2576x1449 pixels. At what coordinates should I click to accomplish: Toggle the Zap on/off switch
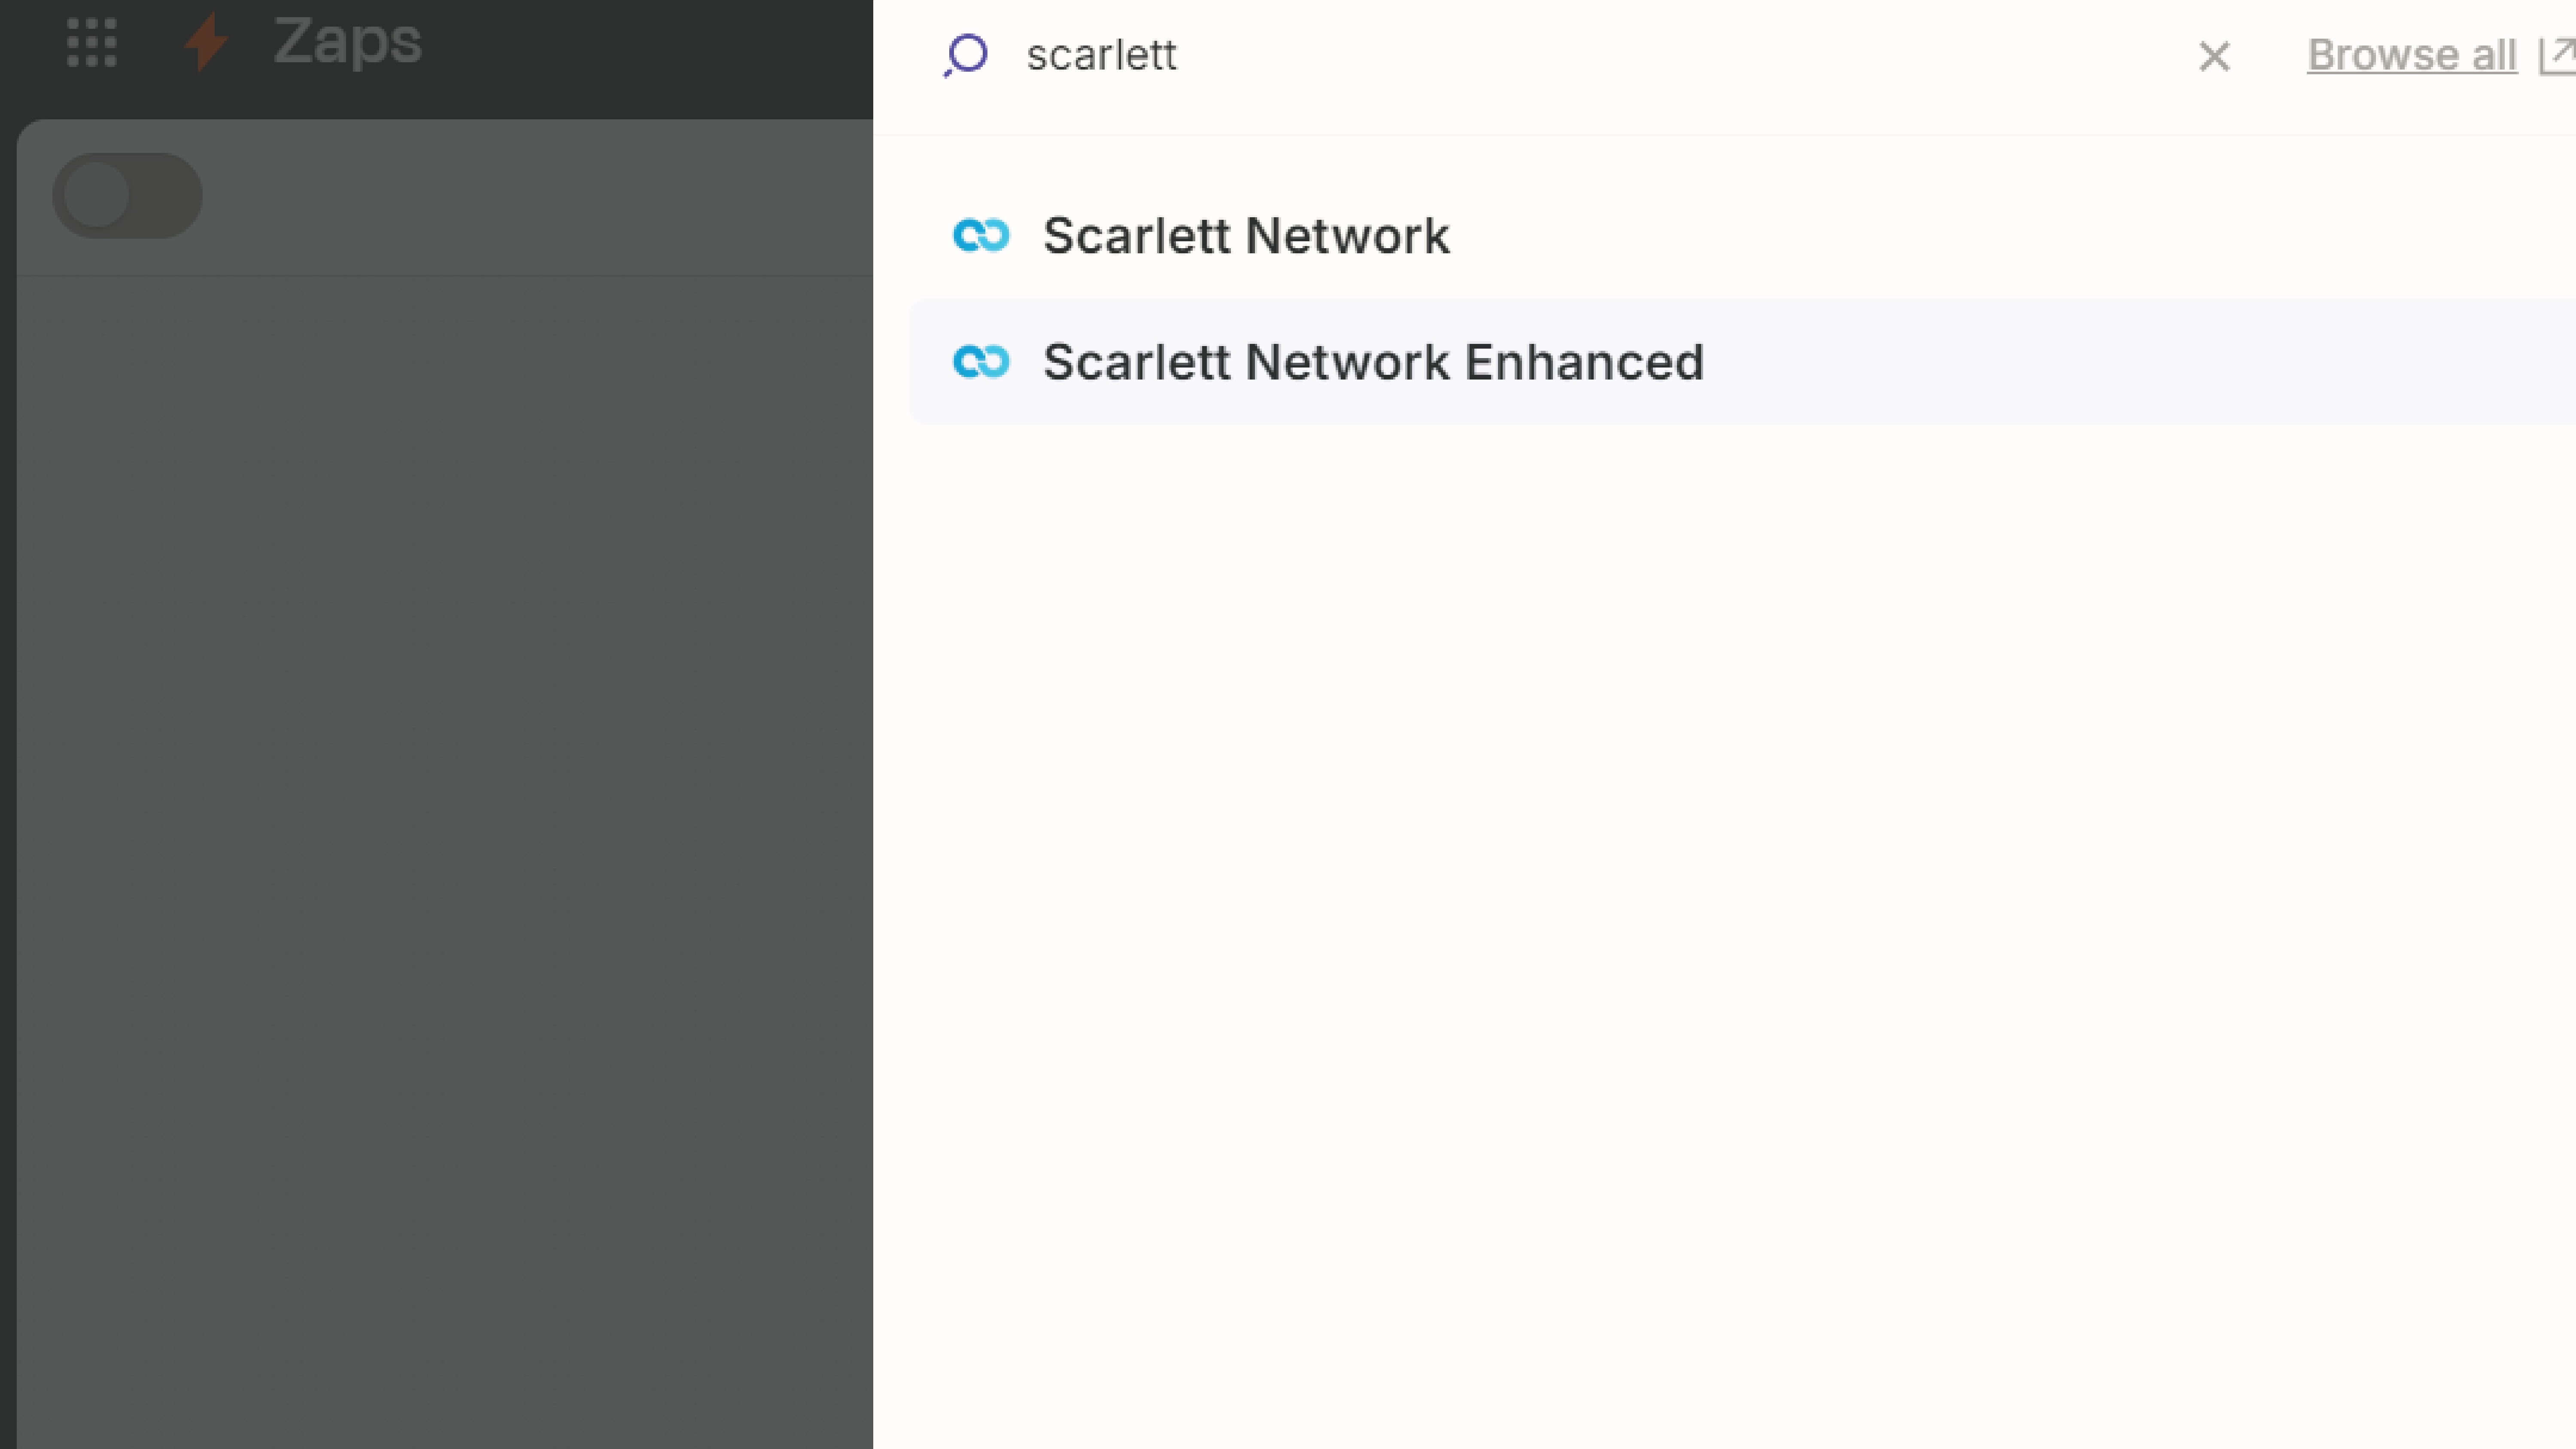128,196
